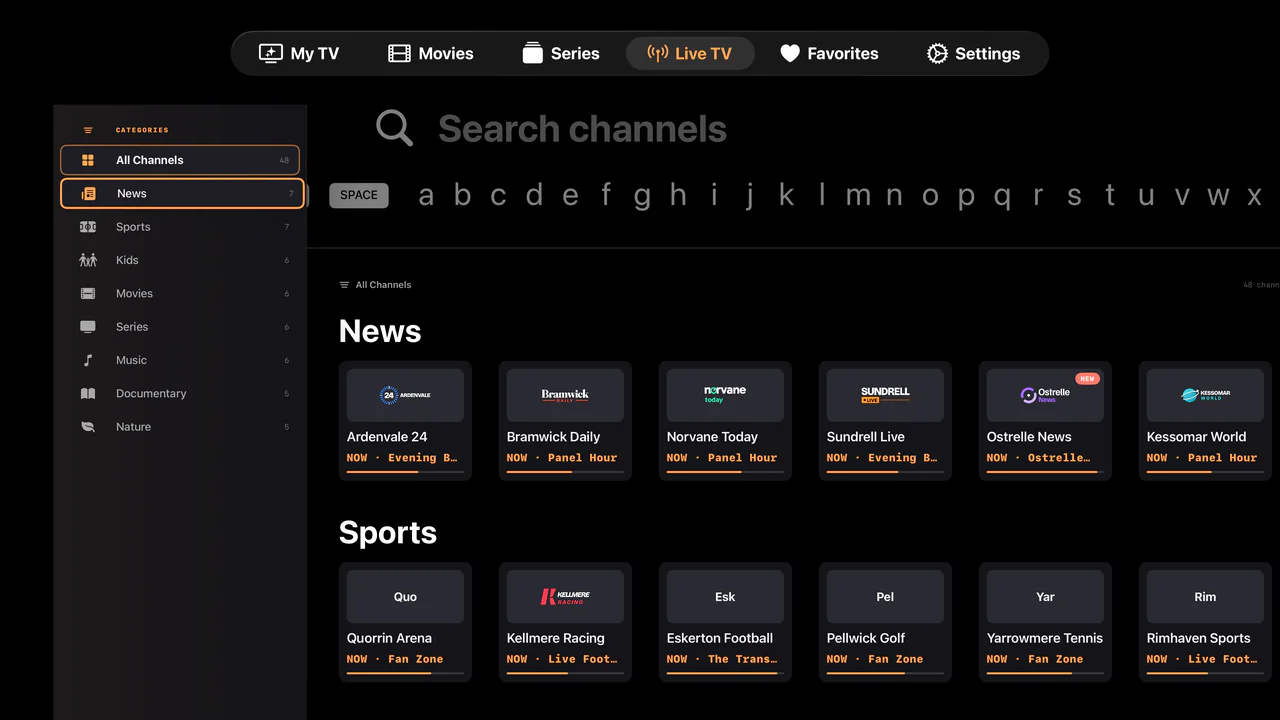
Task: Open the Norvane Today channel logo
Action: pos(725,394)
